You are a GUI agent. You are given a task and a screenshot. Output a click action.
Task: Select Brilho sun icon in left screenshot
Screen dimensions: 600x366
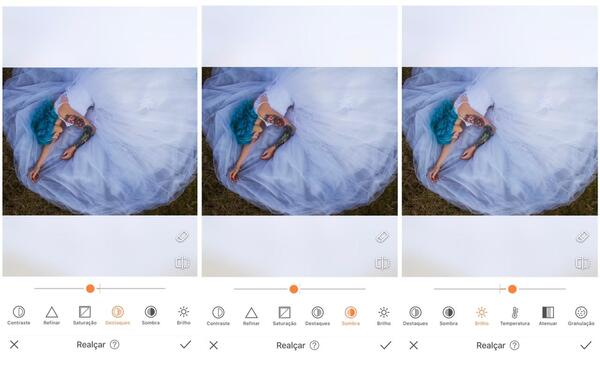[184, 315]
